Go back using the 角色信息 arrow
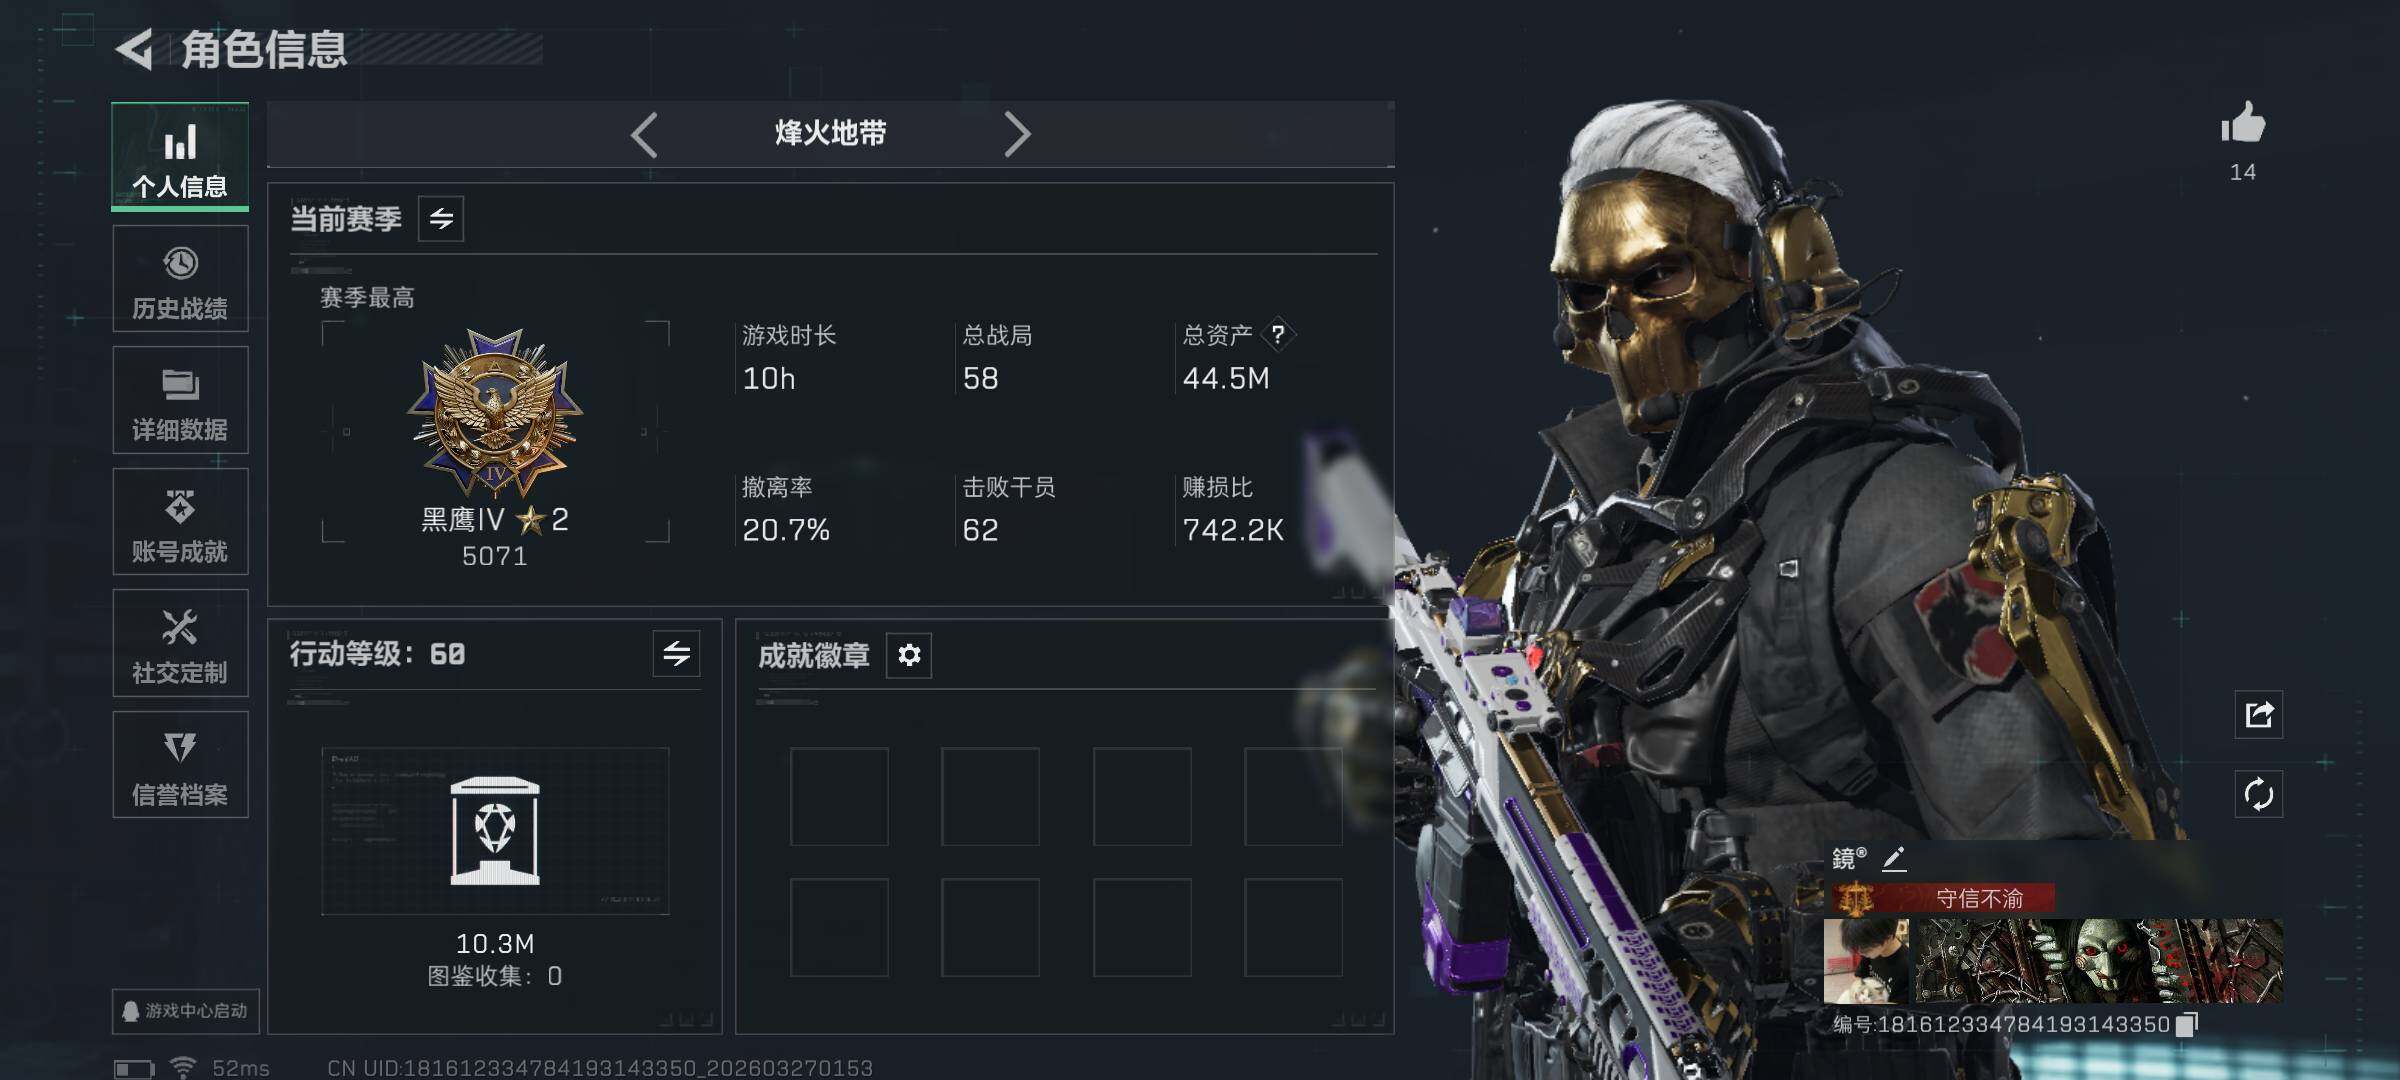Viewport: 2400px width, 1080px height. click(135, 50)
